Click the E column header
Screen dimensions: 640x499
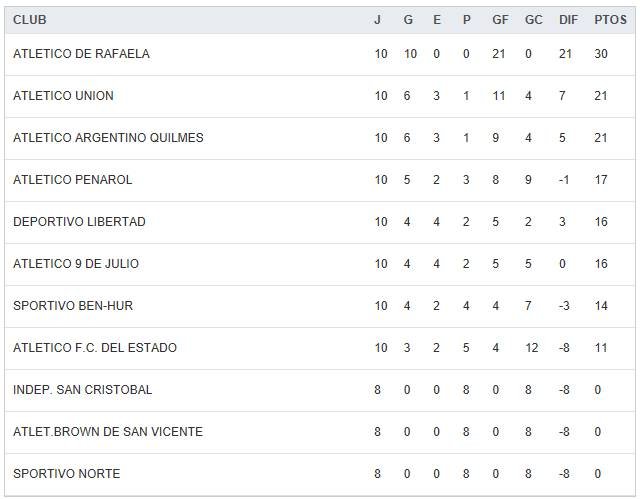tap(437, 20)
